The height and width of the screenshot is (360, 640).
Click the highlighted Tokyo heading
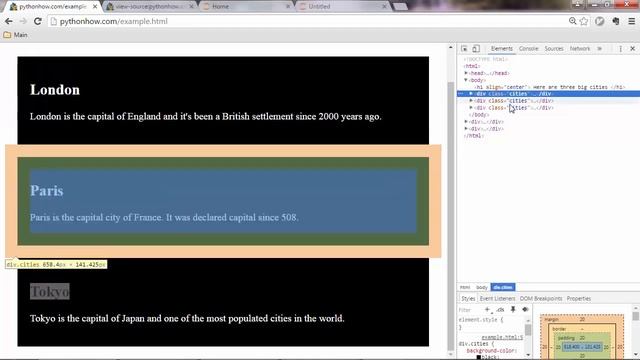49,291
